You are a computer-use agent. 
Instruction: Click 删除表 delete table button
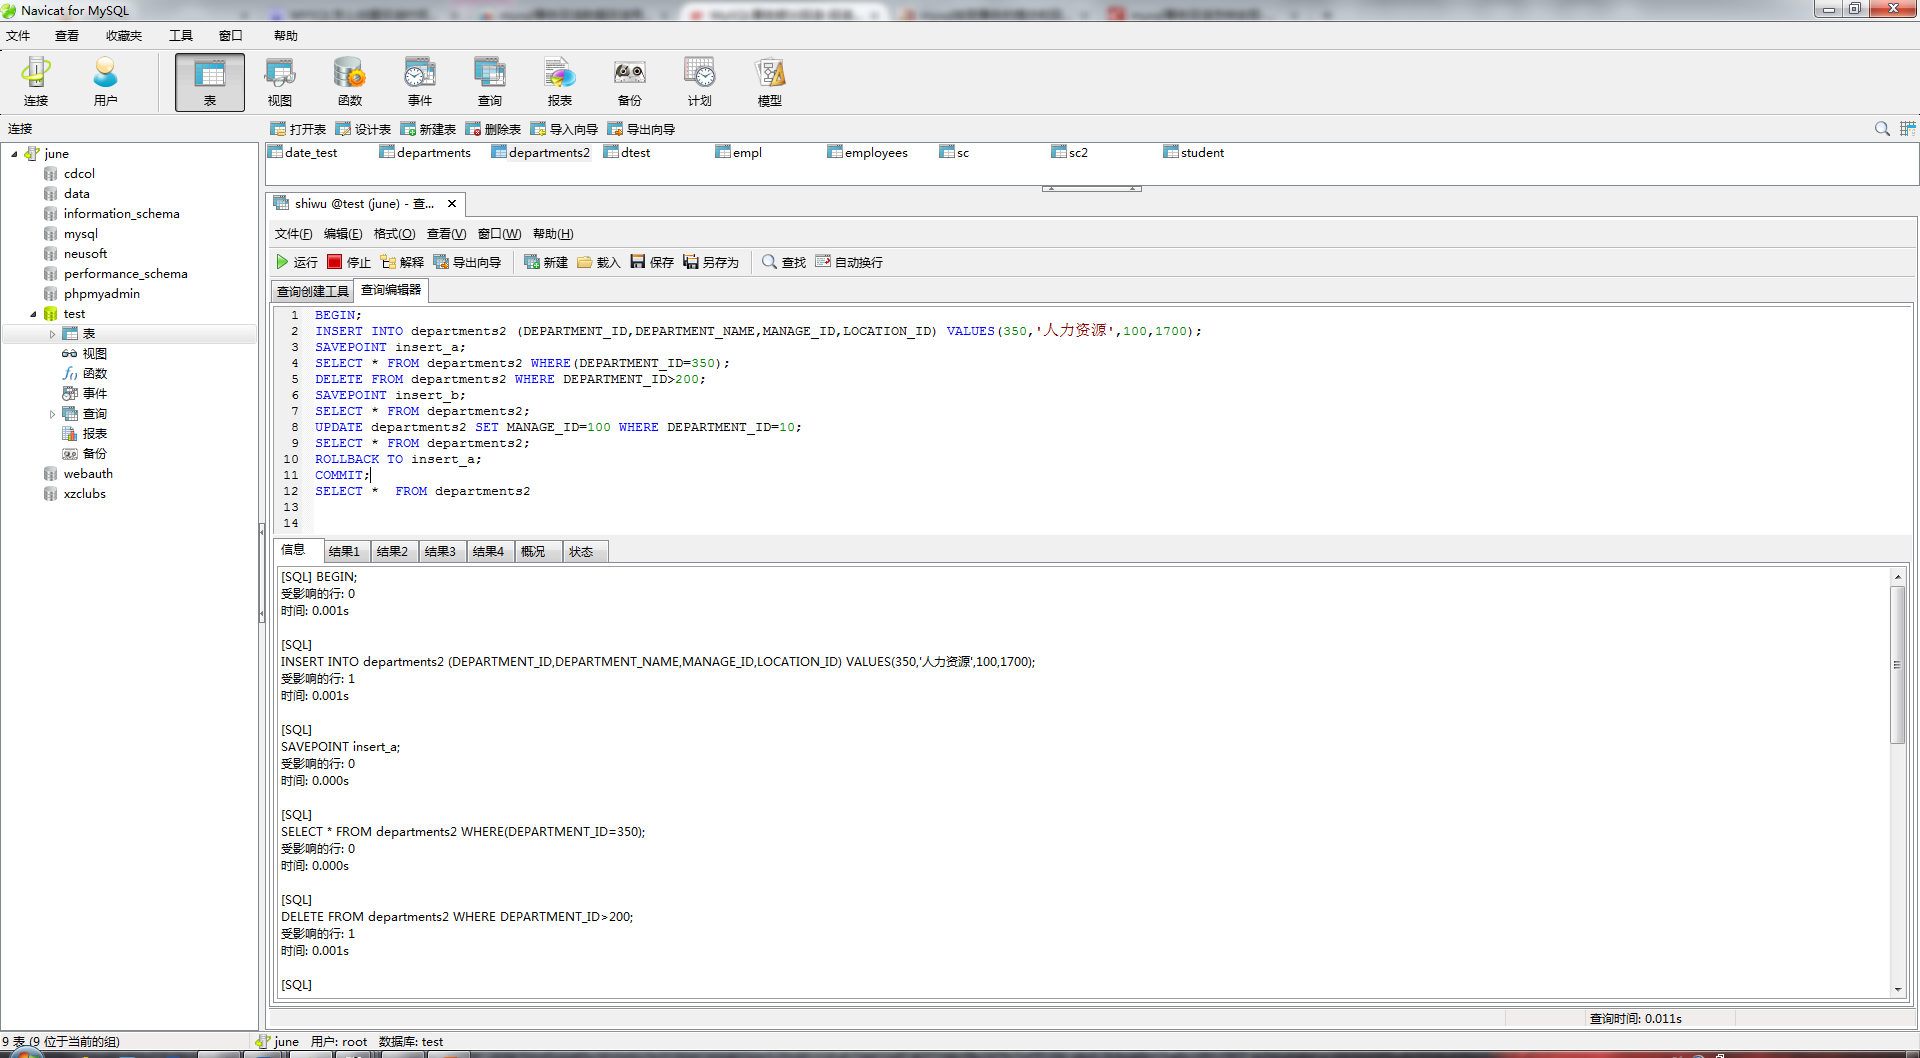493,129
